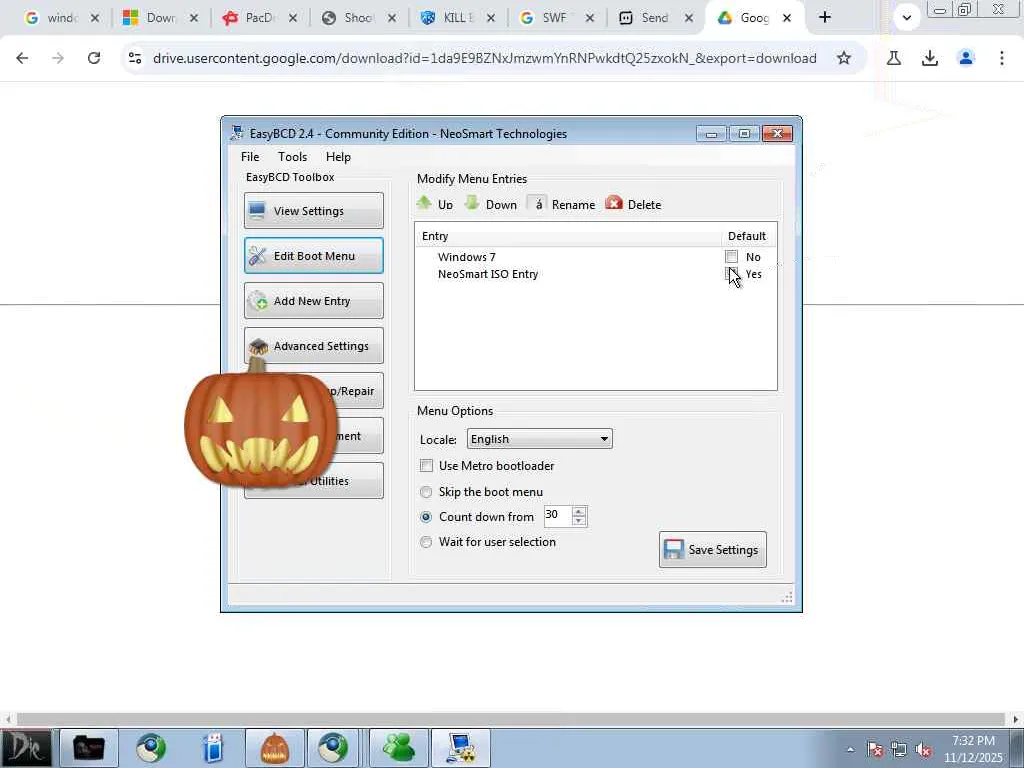Check the Windows 7 default checkbox
This screenshot has width=1024, height=768.
coord(731,257)
